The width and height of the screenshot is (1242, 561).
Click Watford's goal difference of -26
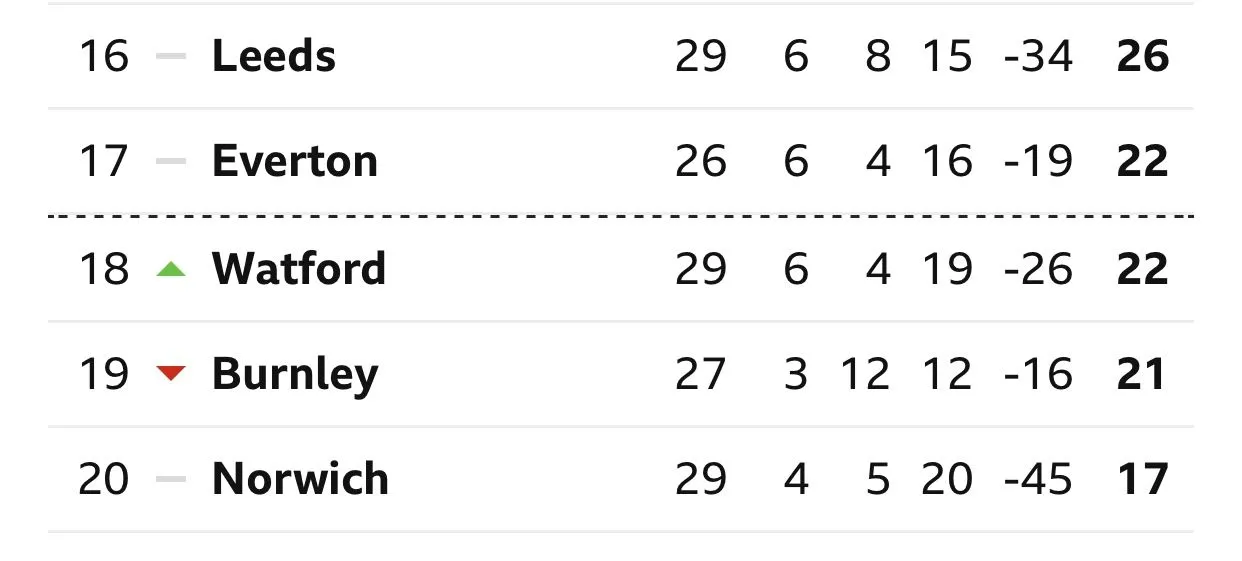click(1038, 268)
